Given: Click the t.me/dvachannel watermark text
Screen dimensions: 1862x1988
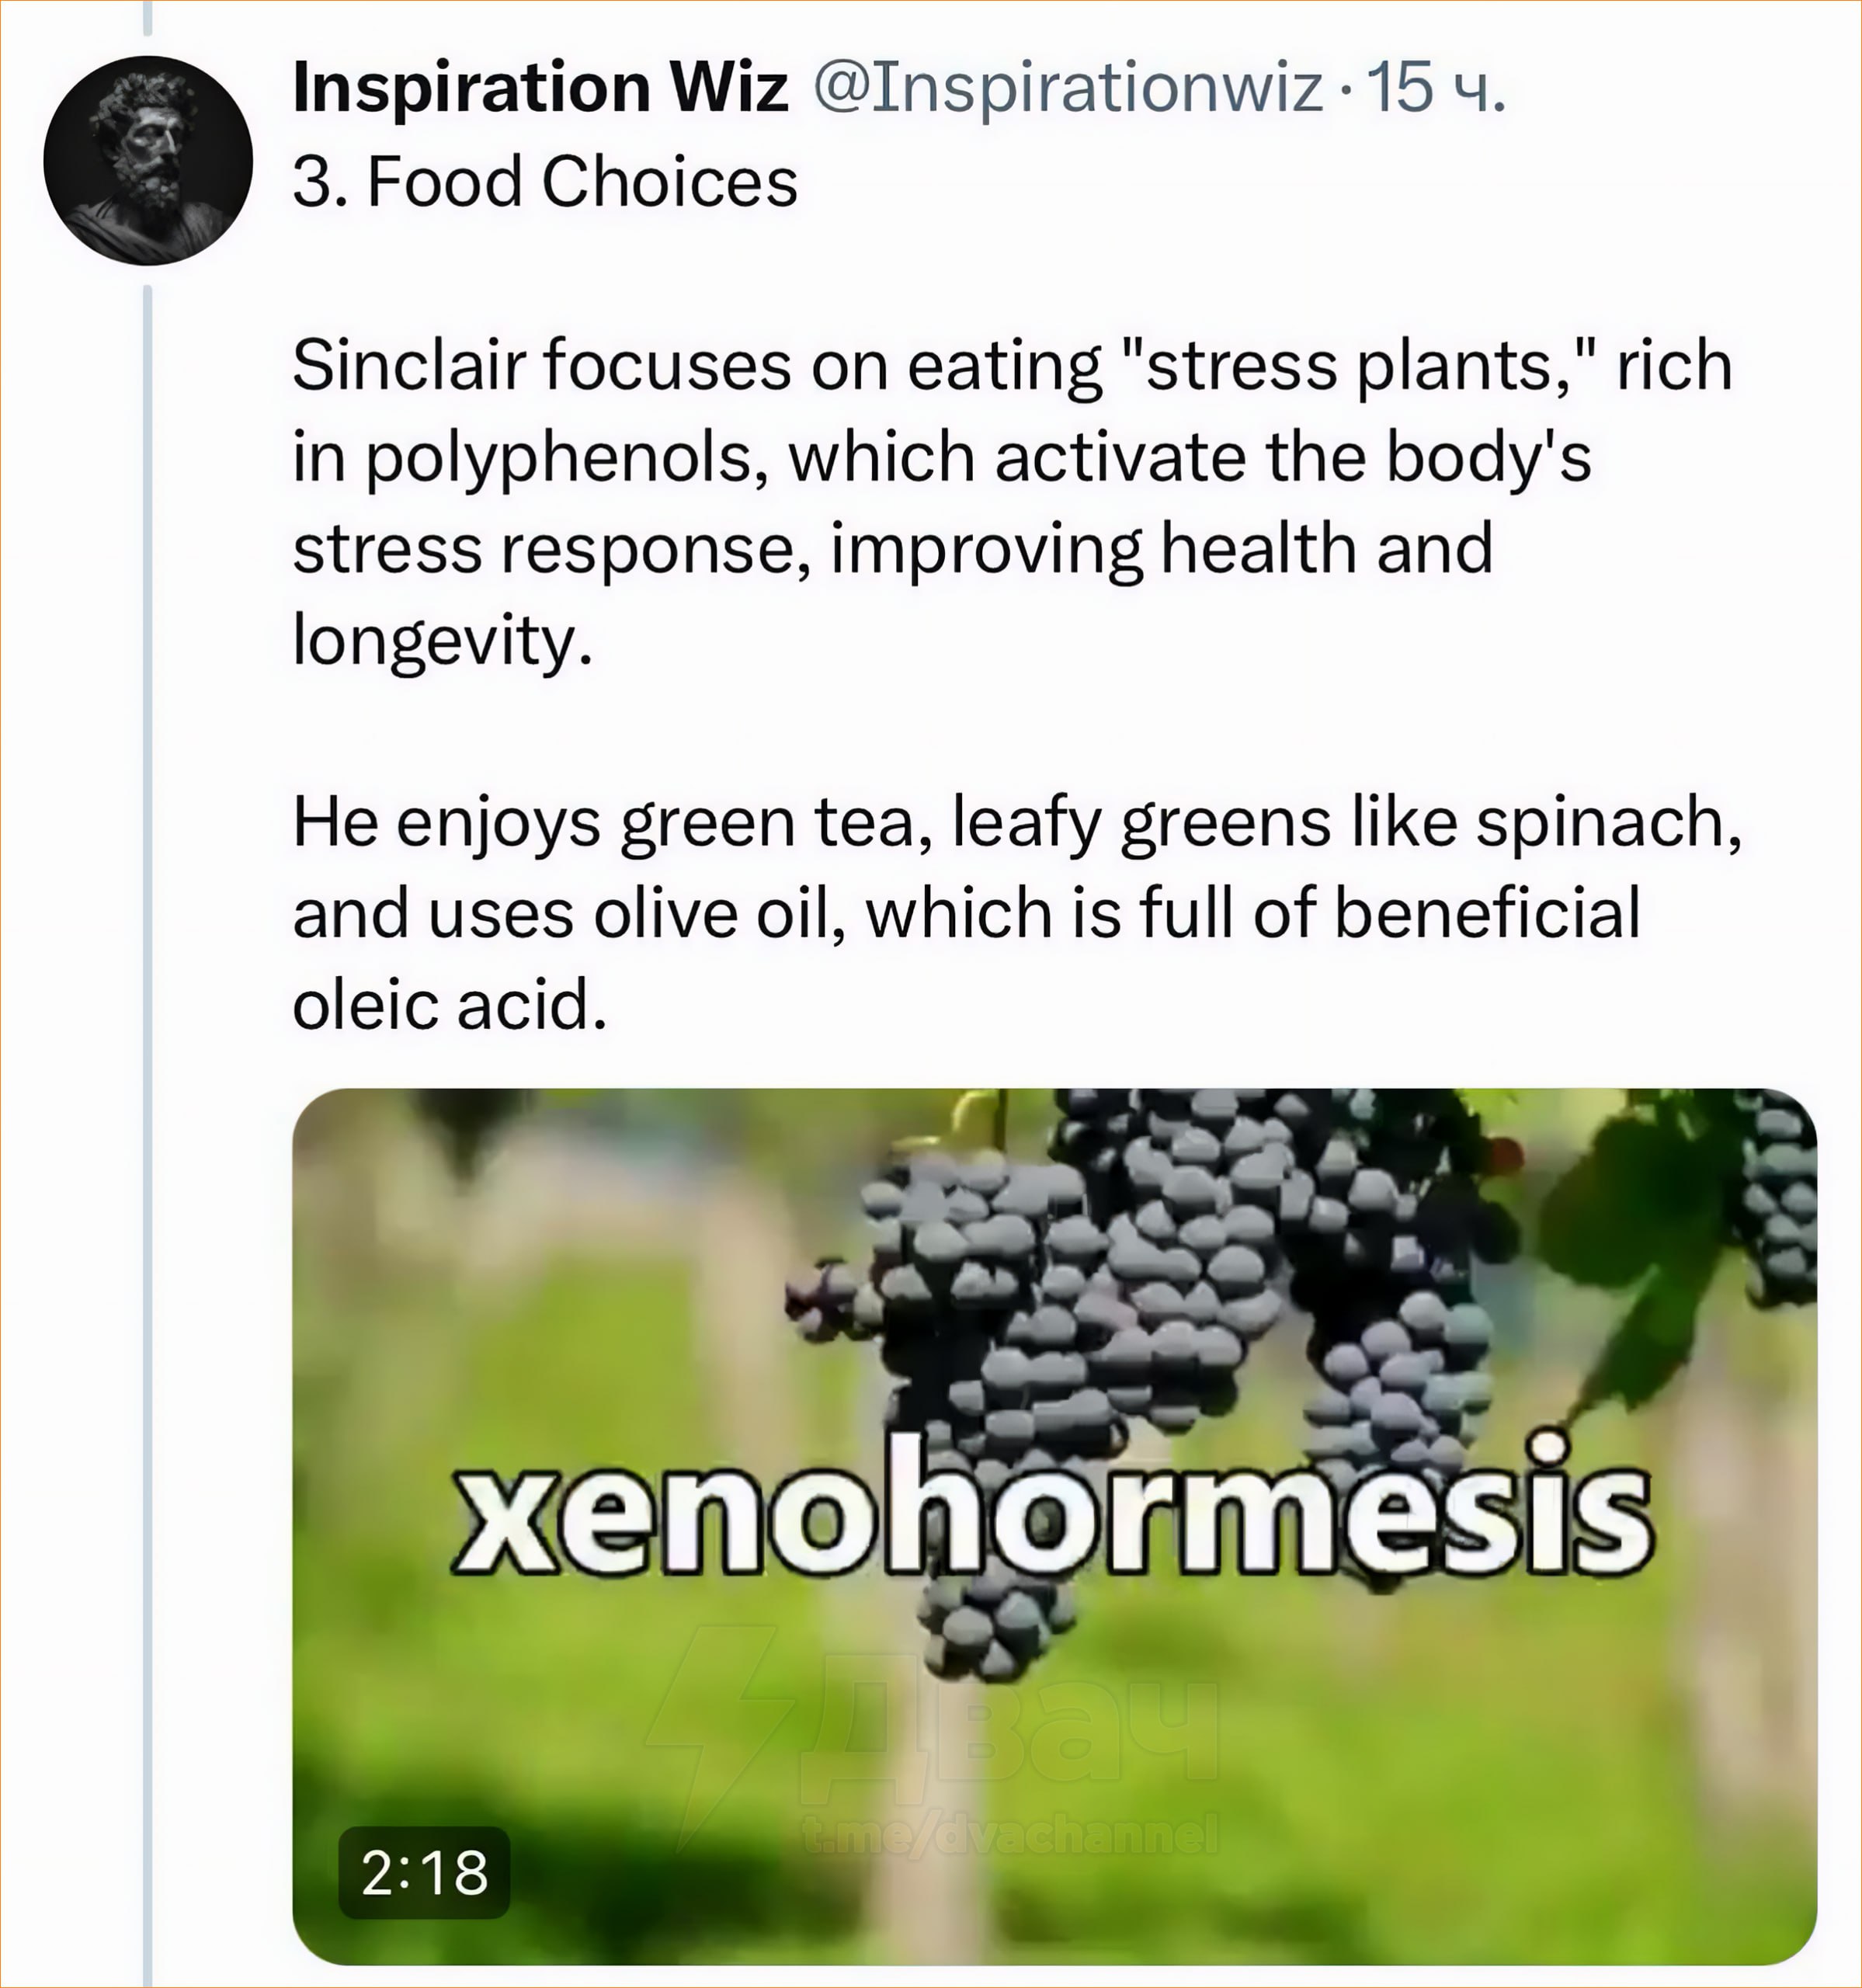Looking at the screenshot, I should pos(1010,1835).
